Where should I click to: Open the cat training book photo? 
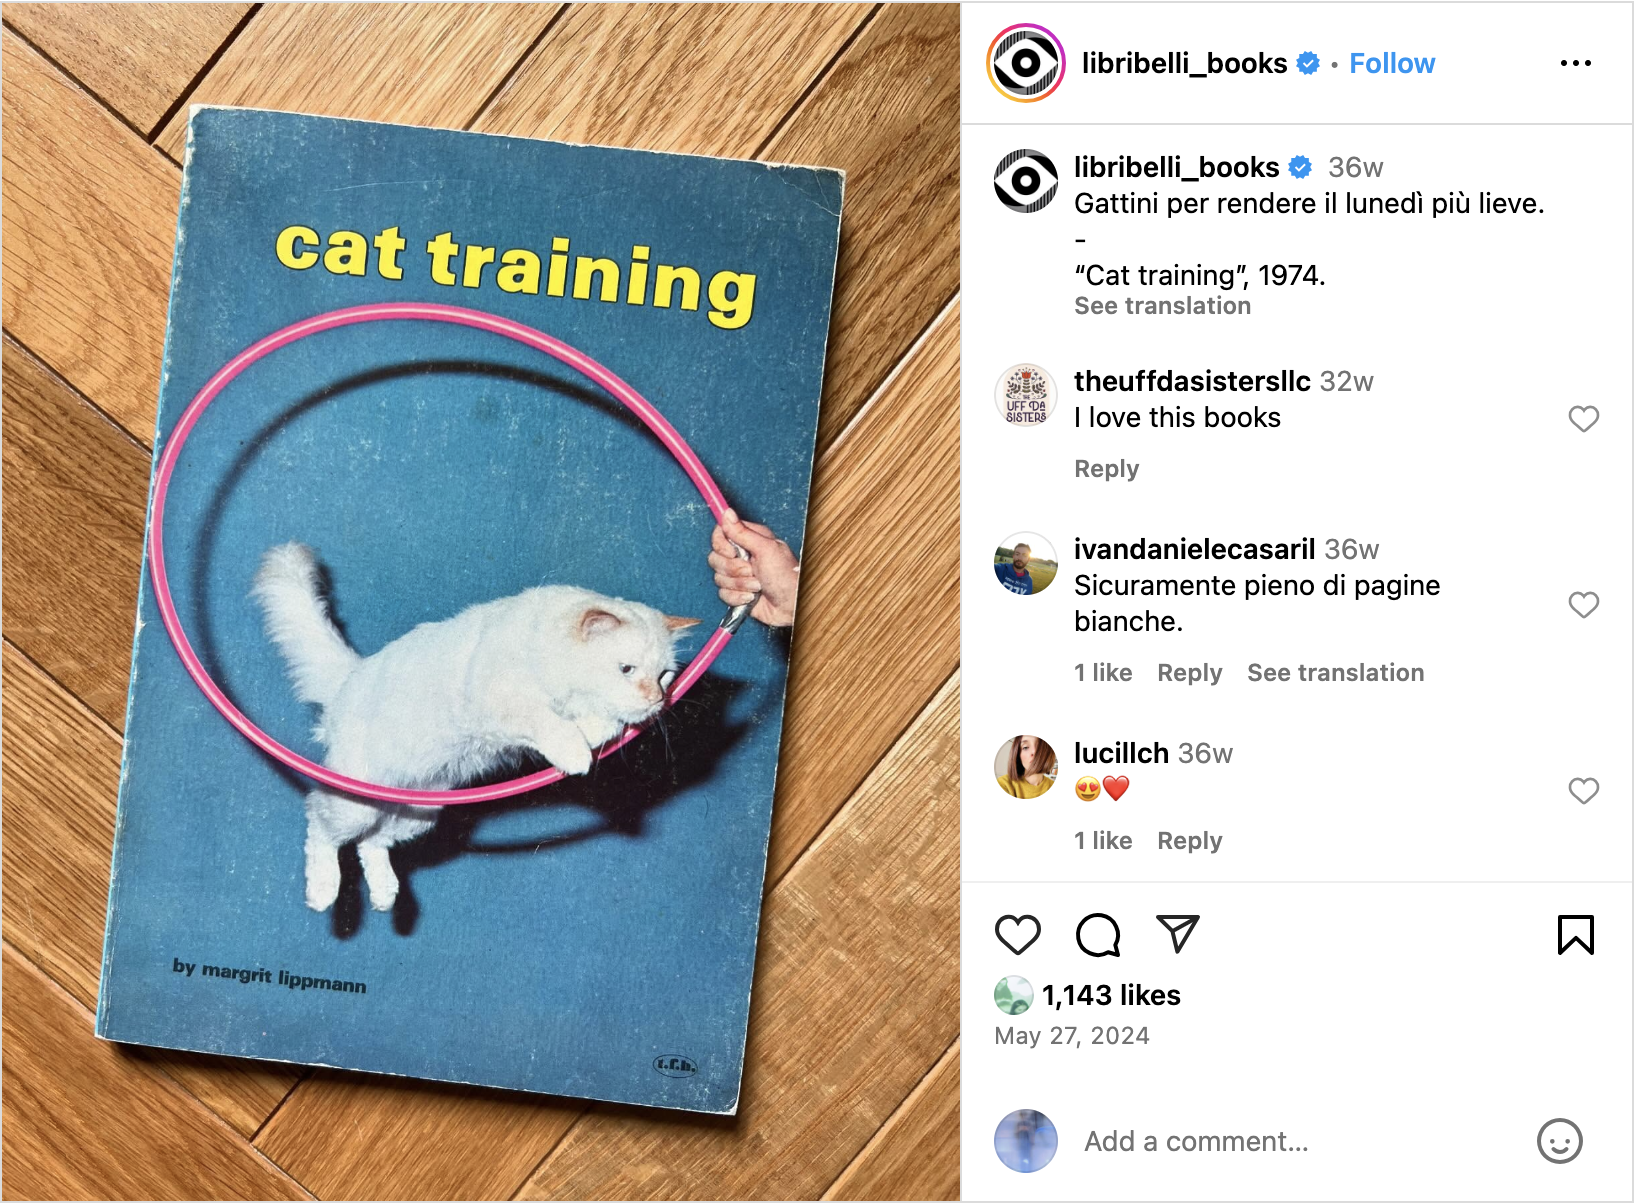coord(481,602)
